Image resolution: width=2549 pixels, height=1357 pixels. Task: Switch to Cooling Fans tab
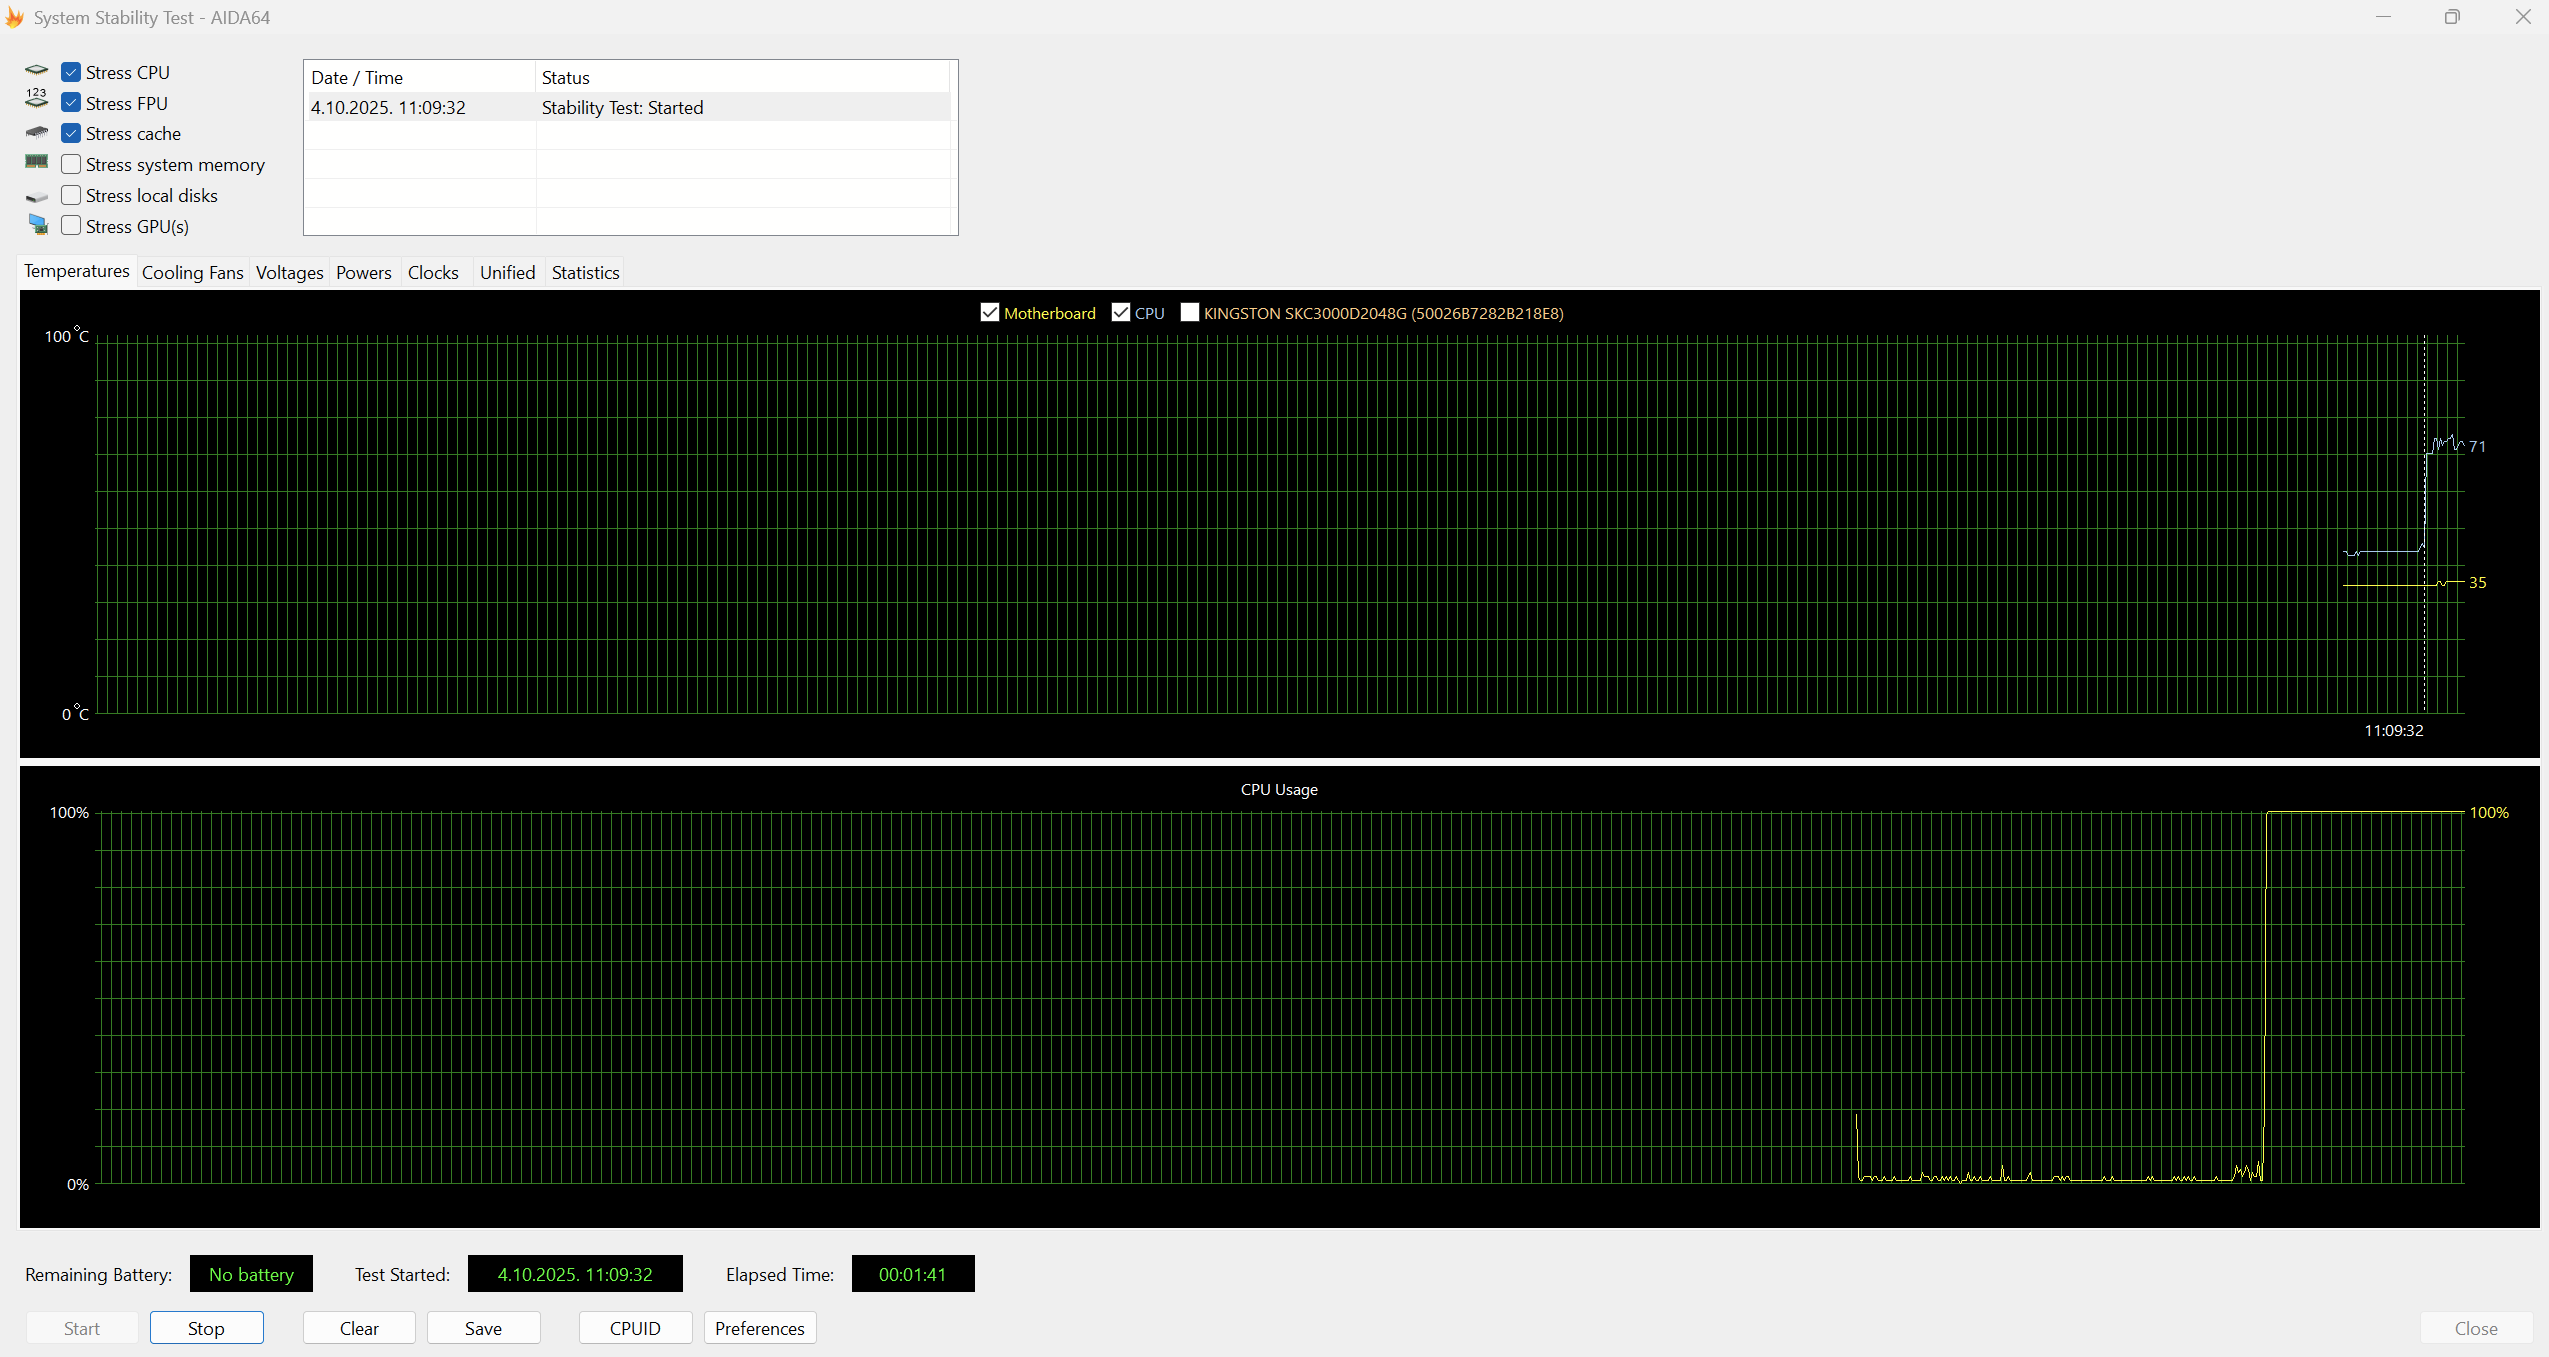coord(192,273)
